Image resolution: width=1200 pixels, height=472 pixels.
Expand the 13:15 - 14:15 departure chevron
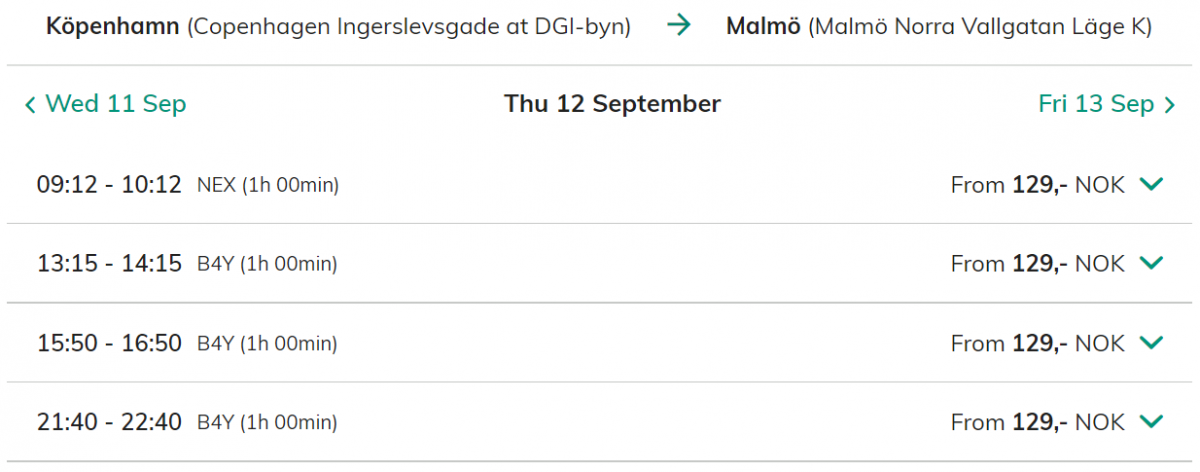[x=1152, y=263]
